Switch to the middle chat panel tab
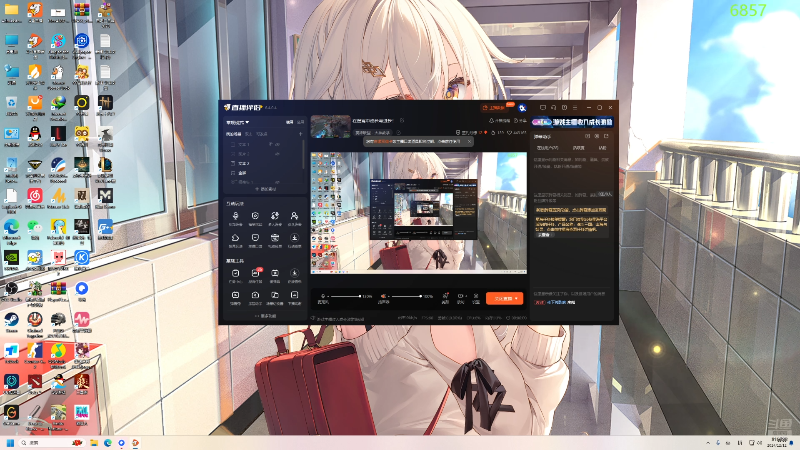Viewport: 800px width, 450px height. pyautogui.click(x=579, y=148)
